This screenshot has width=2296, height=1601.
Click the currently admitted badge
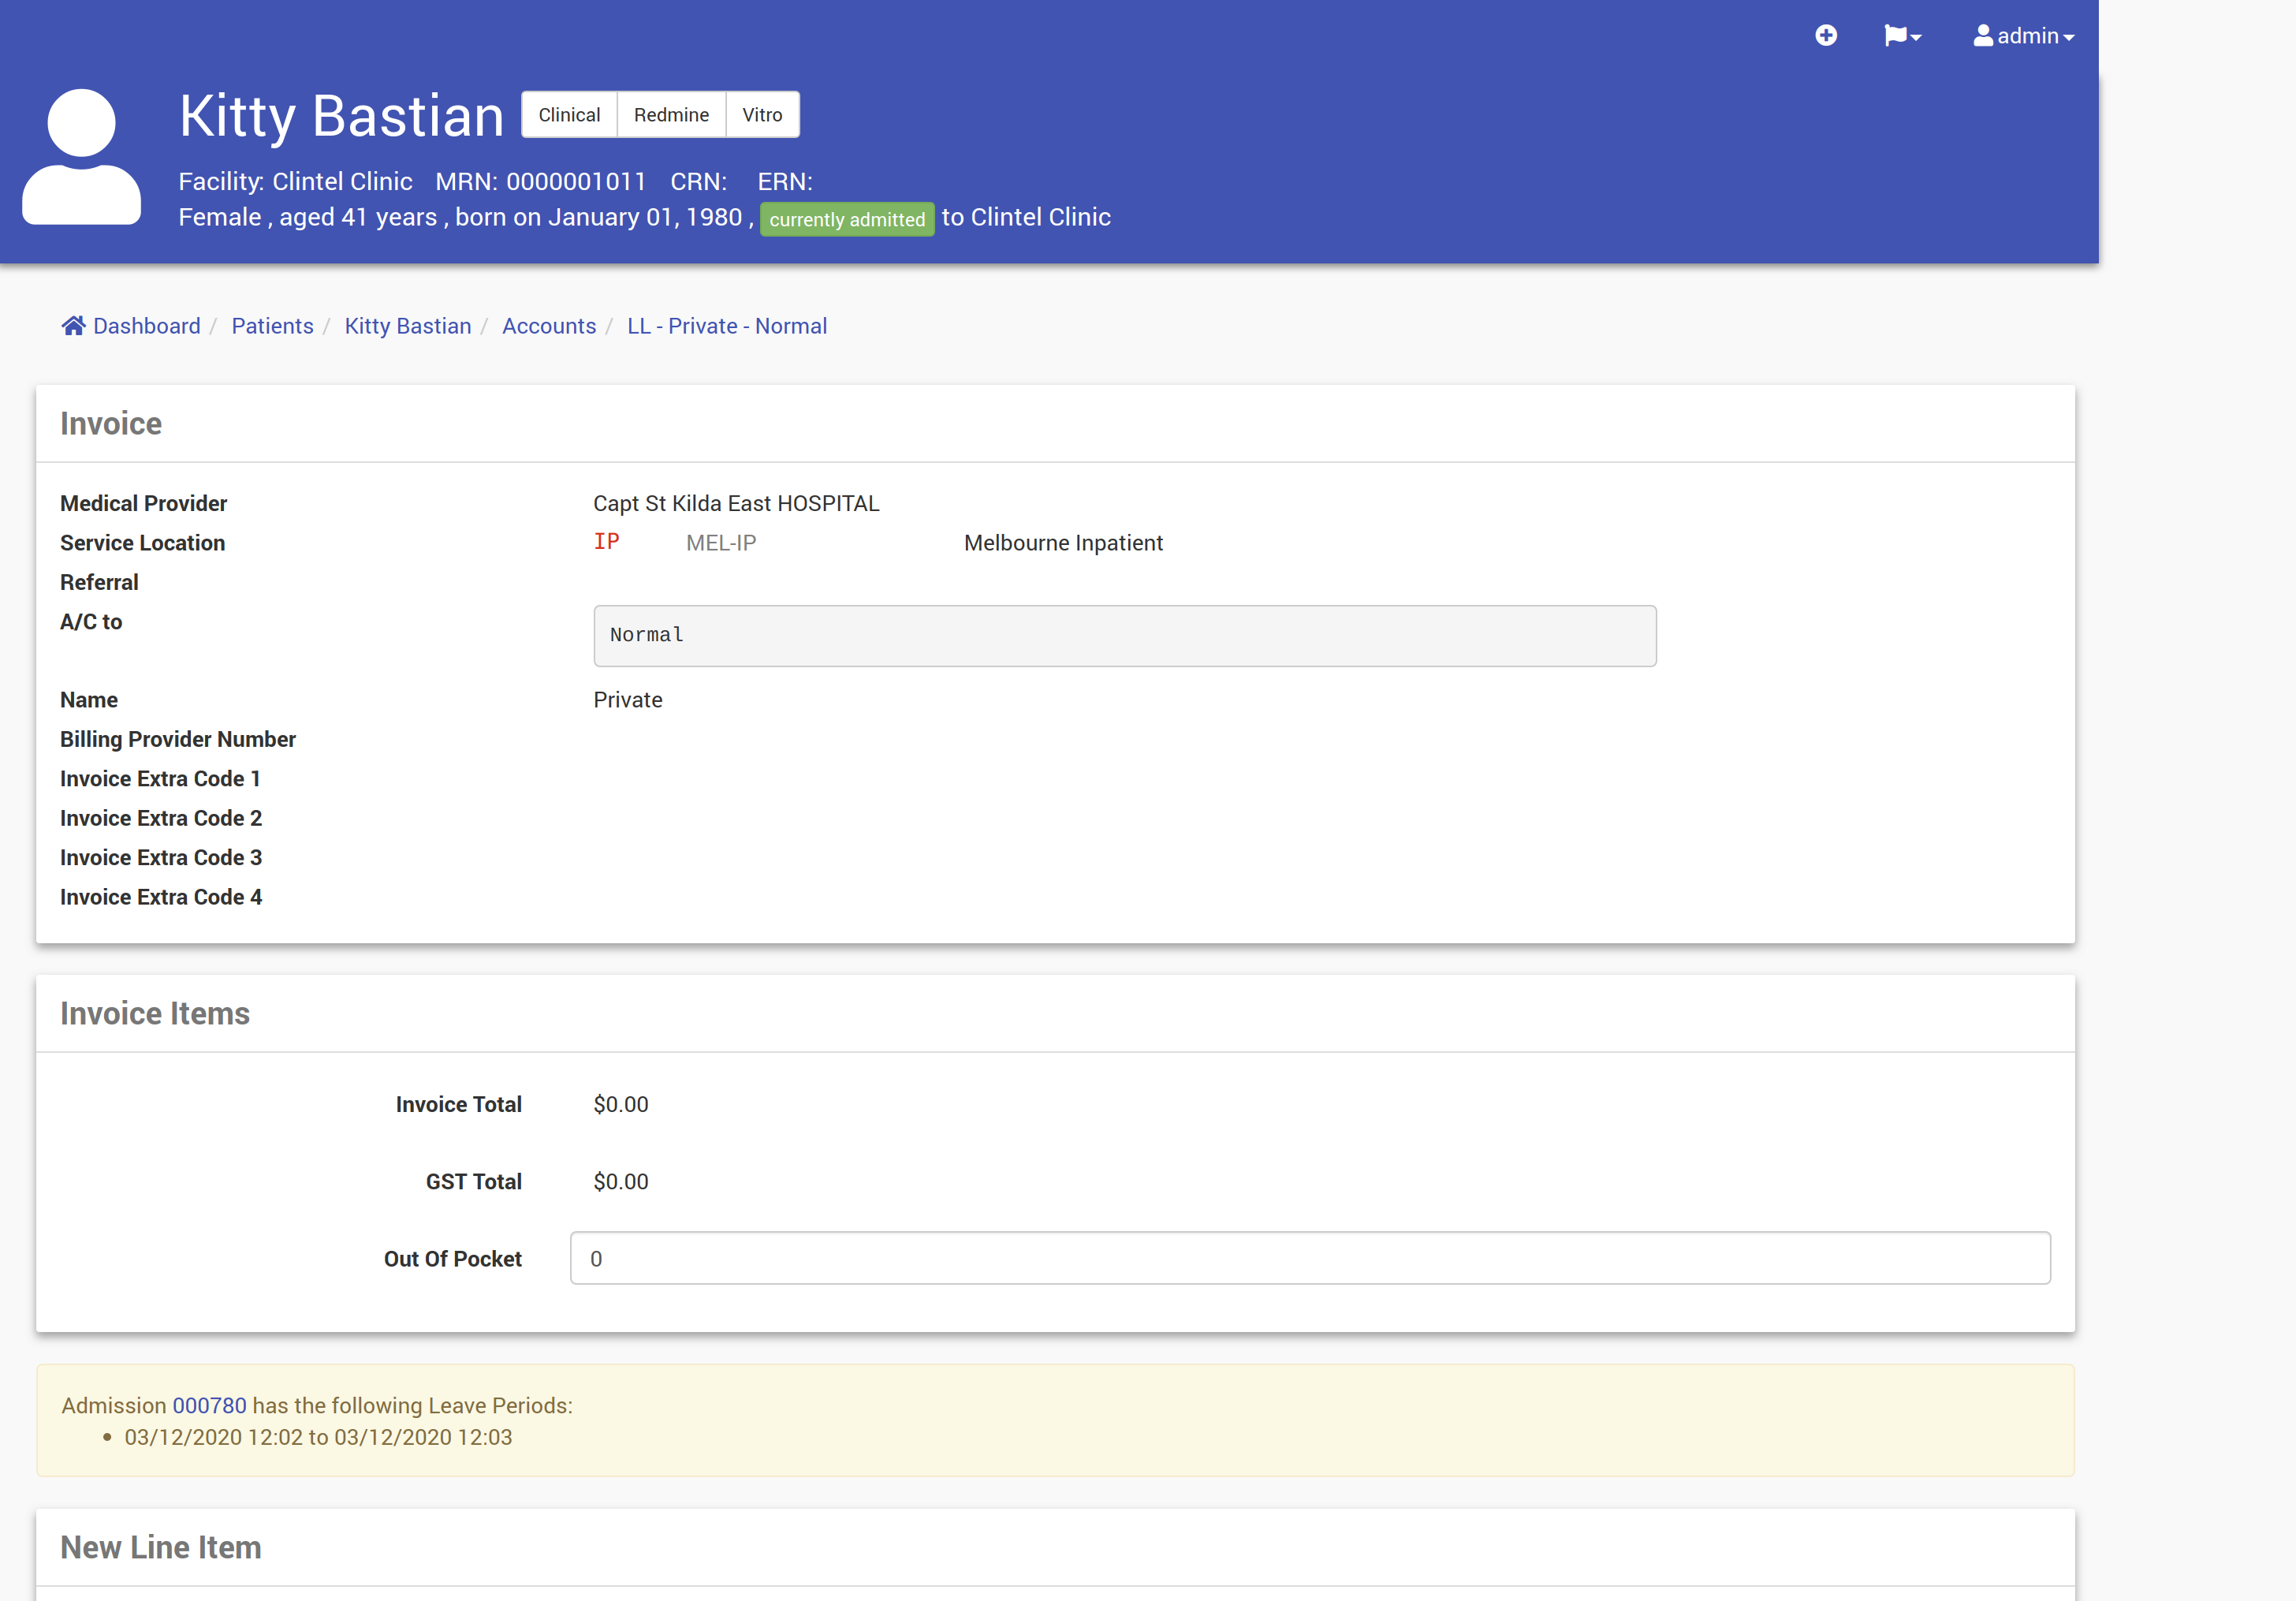[x=847, y=219]
